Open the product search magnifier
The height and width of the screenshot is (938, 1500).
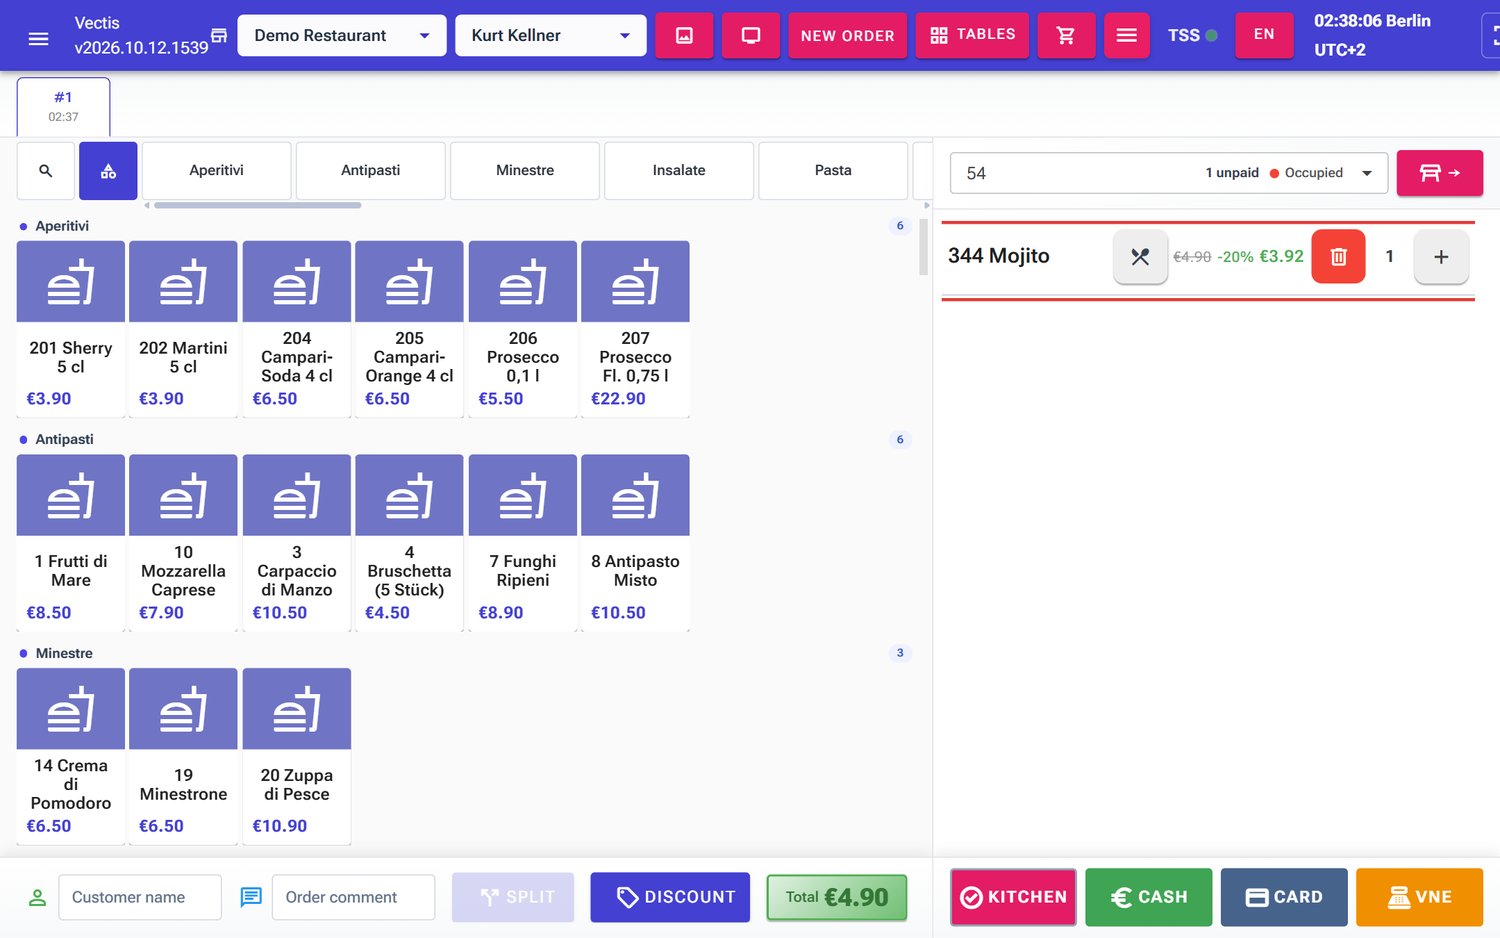coord(46,171)
